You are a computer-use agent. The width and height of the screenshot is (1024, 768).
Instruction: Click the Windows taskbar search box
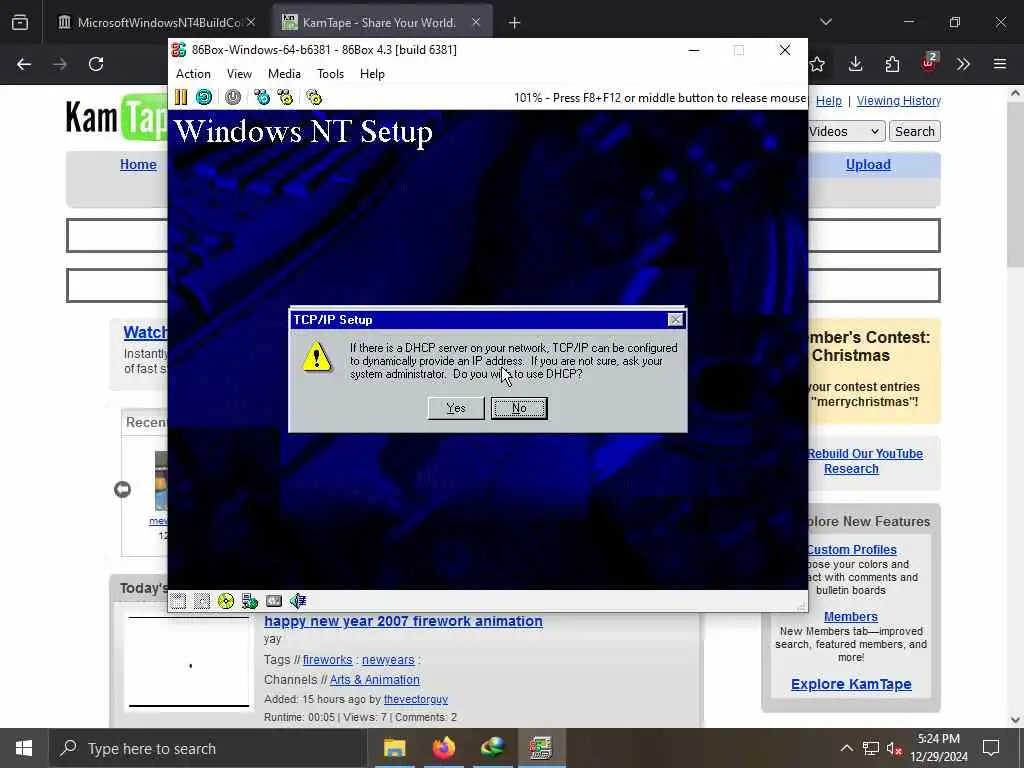[x=207, y=748]
